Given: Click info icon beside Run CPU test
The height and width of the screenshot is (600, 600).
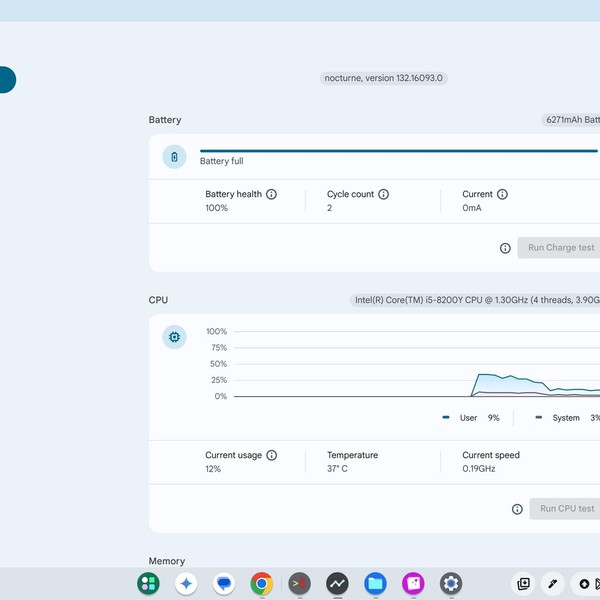Looking at the screenshot, I should pos(517,509).
